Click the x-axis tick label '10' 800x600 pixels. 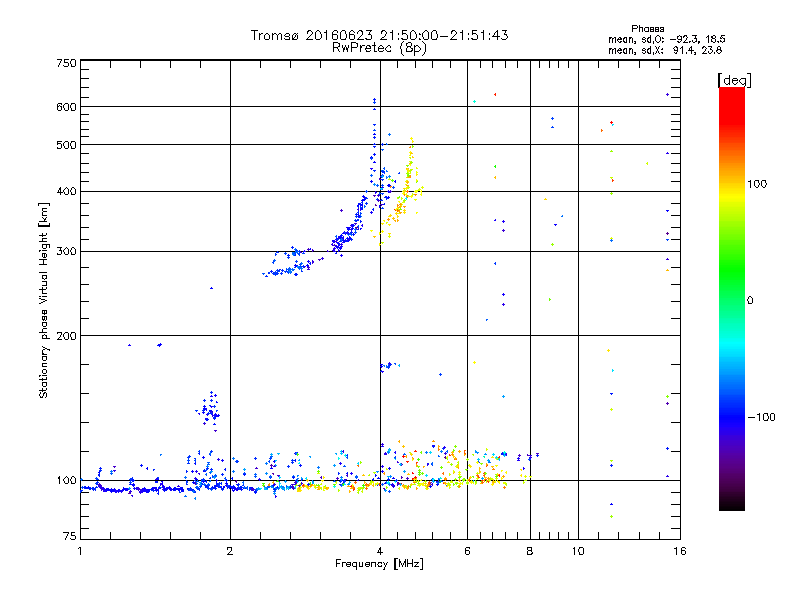[x=578, y=551]
